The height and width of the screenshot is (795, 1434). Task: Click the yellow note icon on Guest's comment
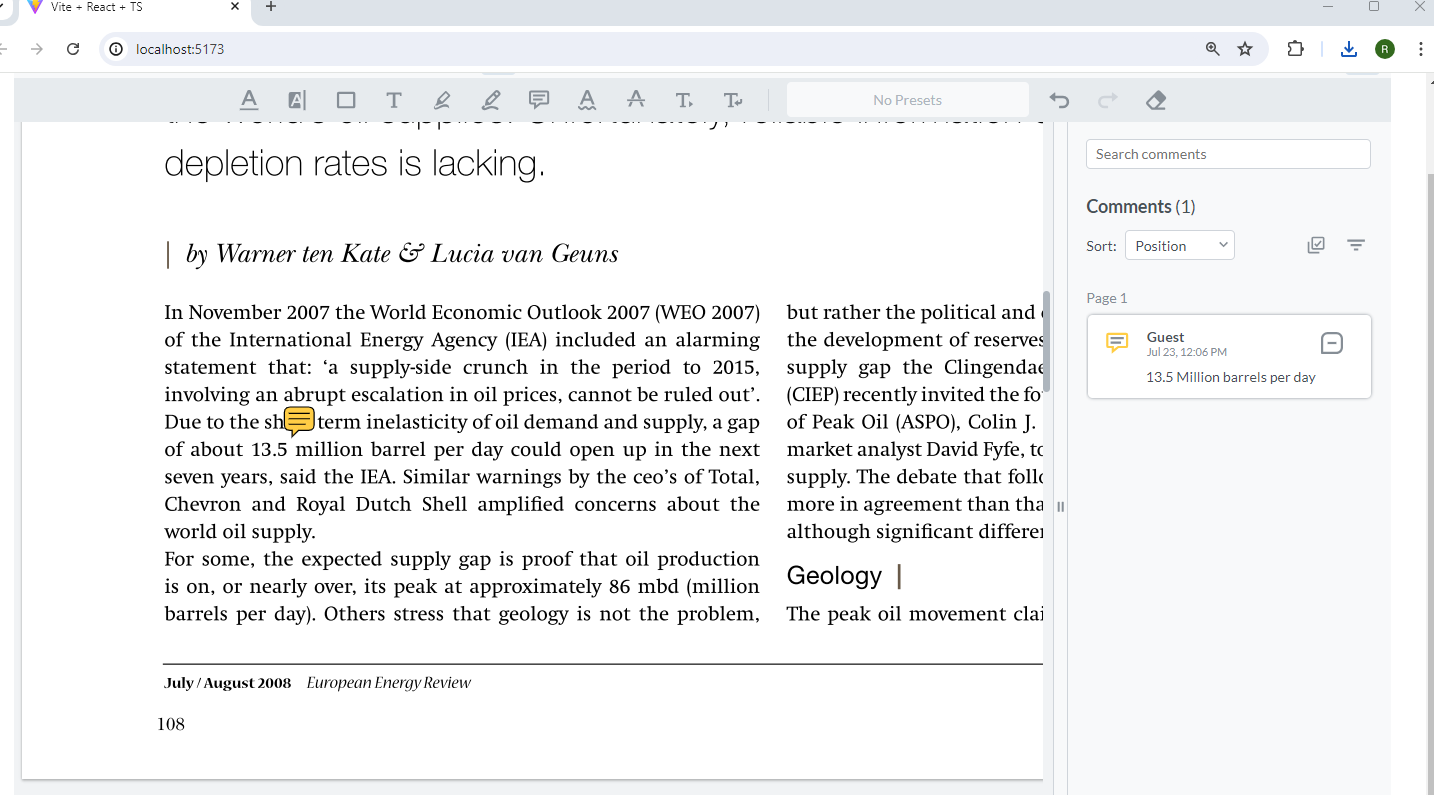pos(1117,343)
